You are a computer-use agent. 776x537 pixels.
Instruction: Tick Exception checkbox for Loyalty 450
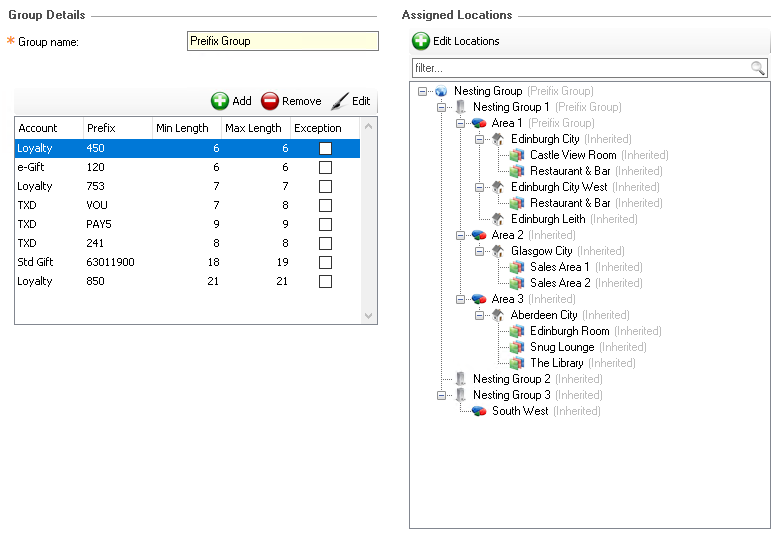[325, 148]
